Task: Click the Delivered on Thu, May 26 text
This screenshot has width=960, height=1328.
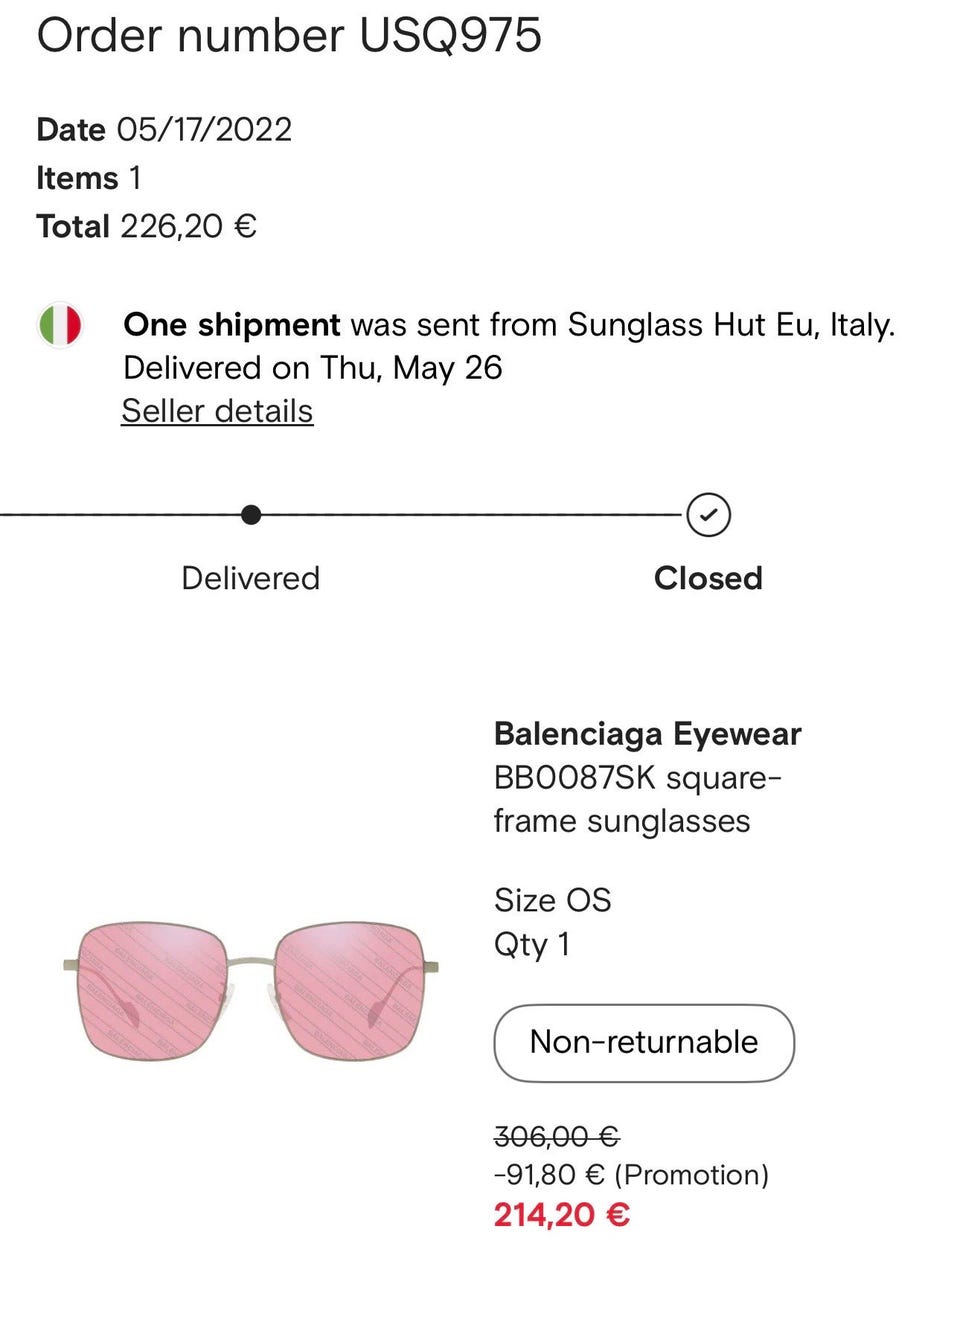Action: (x=312, y=368)
